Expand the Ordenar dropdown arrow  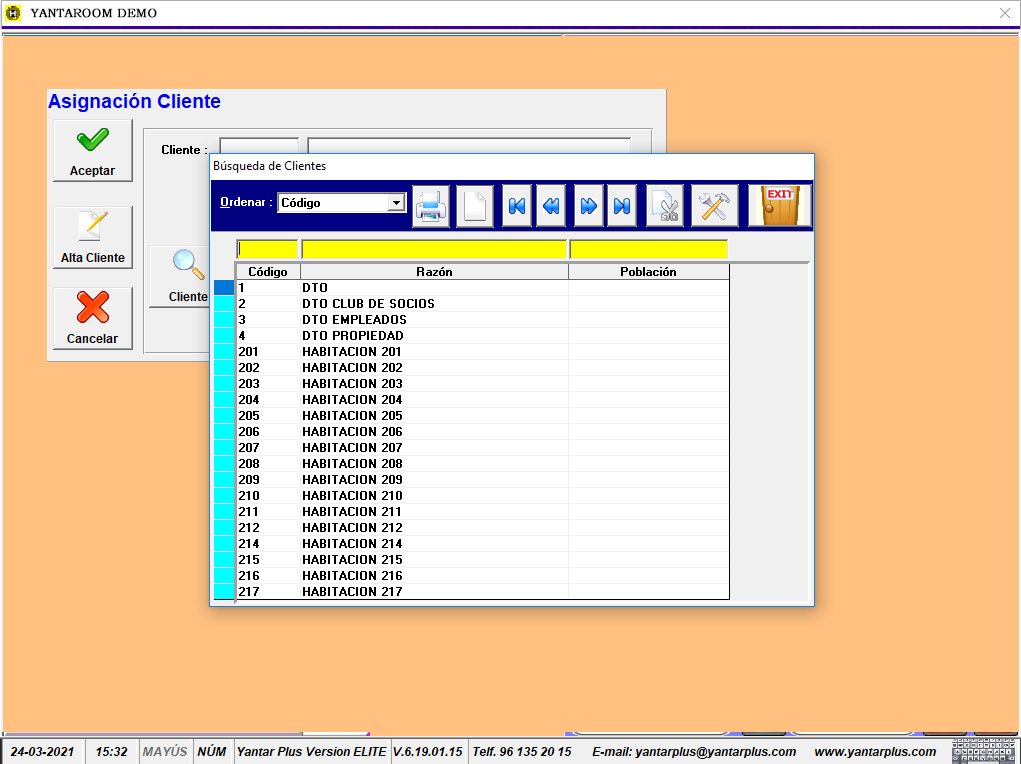point(396,203)
